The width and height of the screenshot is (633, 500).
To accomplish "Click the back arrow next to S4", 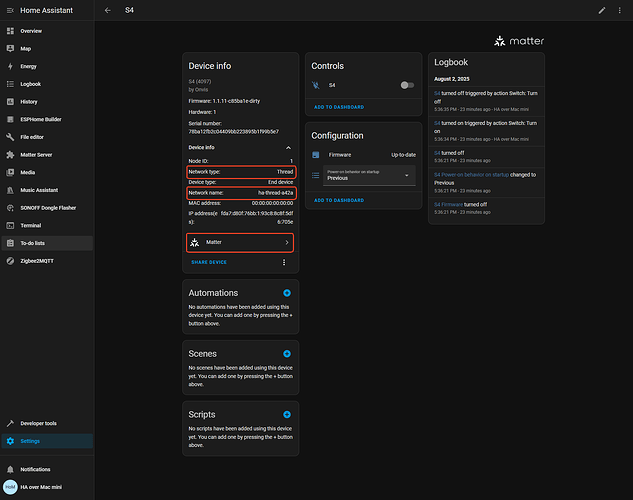I will [107, 10].
